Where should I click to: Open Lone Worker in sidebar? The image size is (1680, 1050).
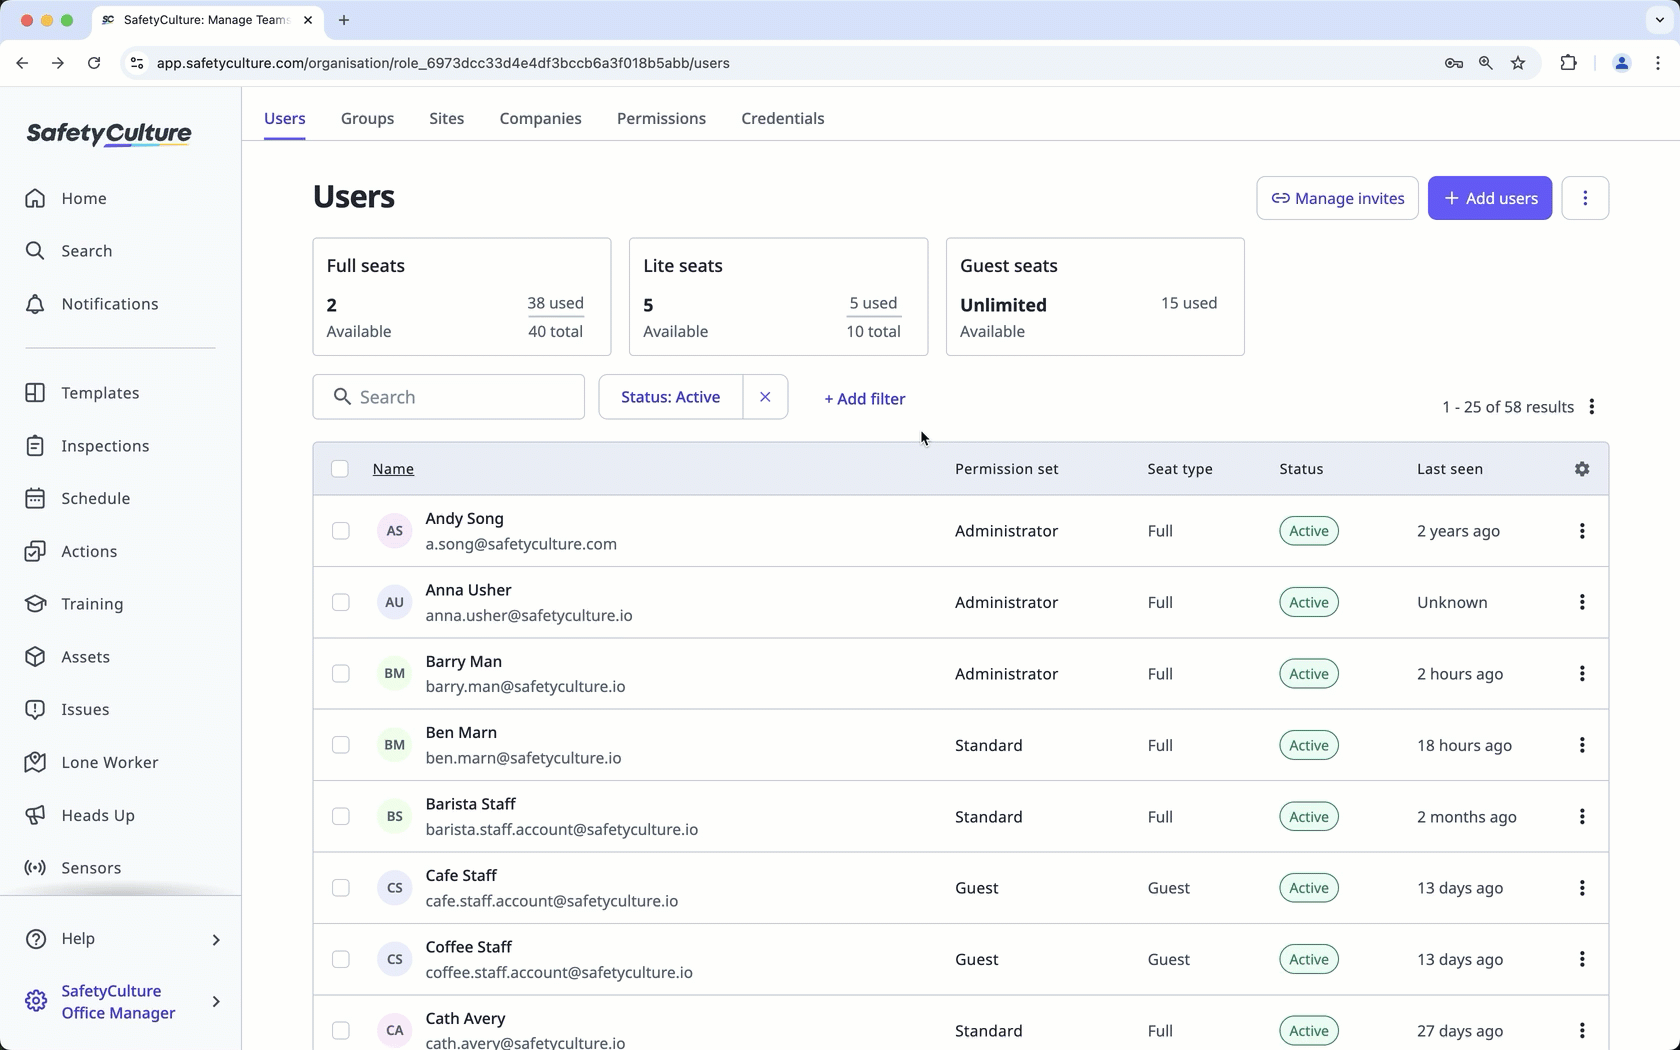91,762
